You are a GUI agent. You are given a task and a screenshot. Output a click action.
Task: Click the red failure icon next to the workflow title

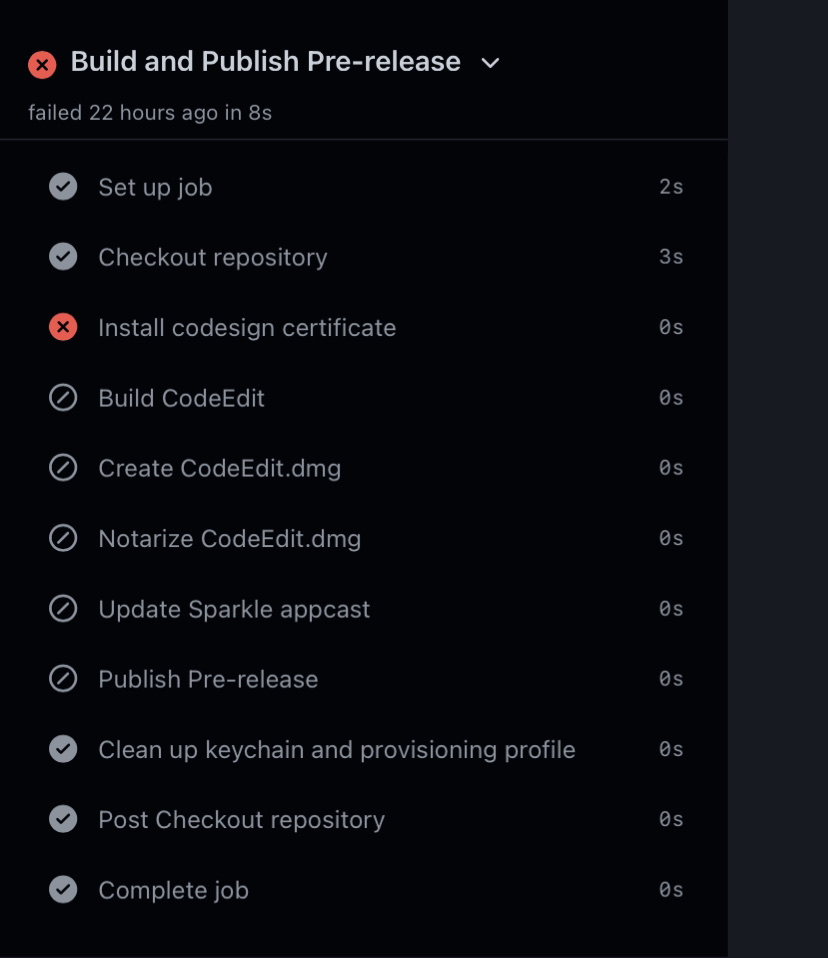coord(41,64)
